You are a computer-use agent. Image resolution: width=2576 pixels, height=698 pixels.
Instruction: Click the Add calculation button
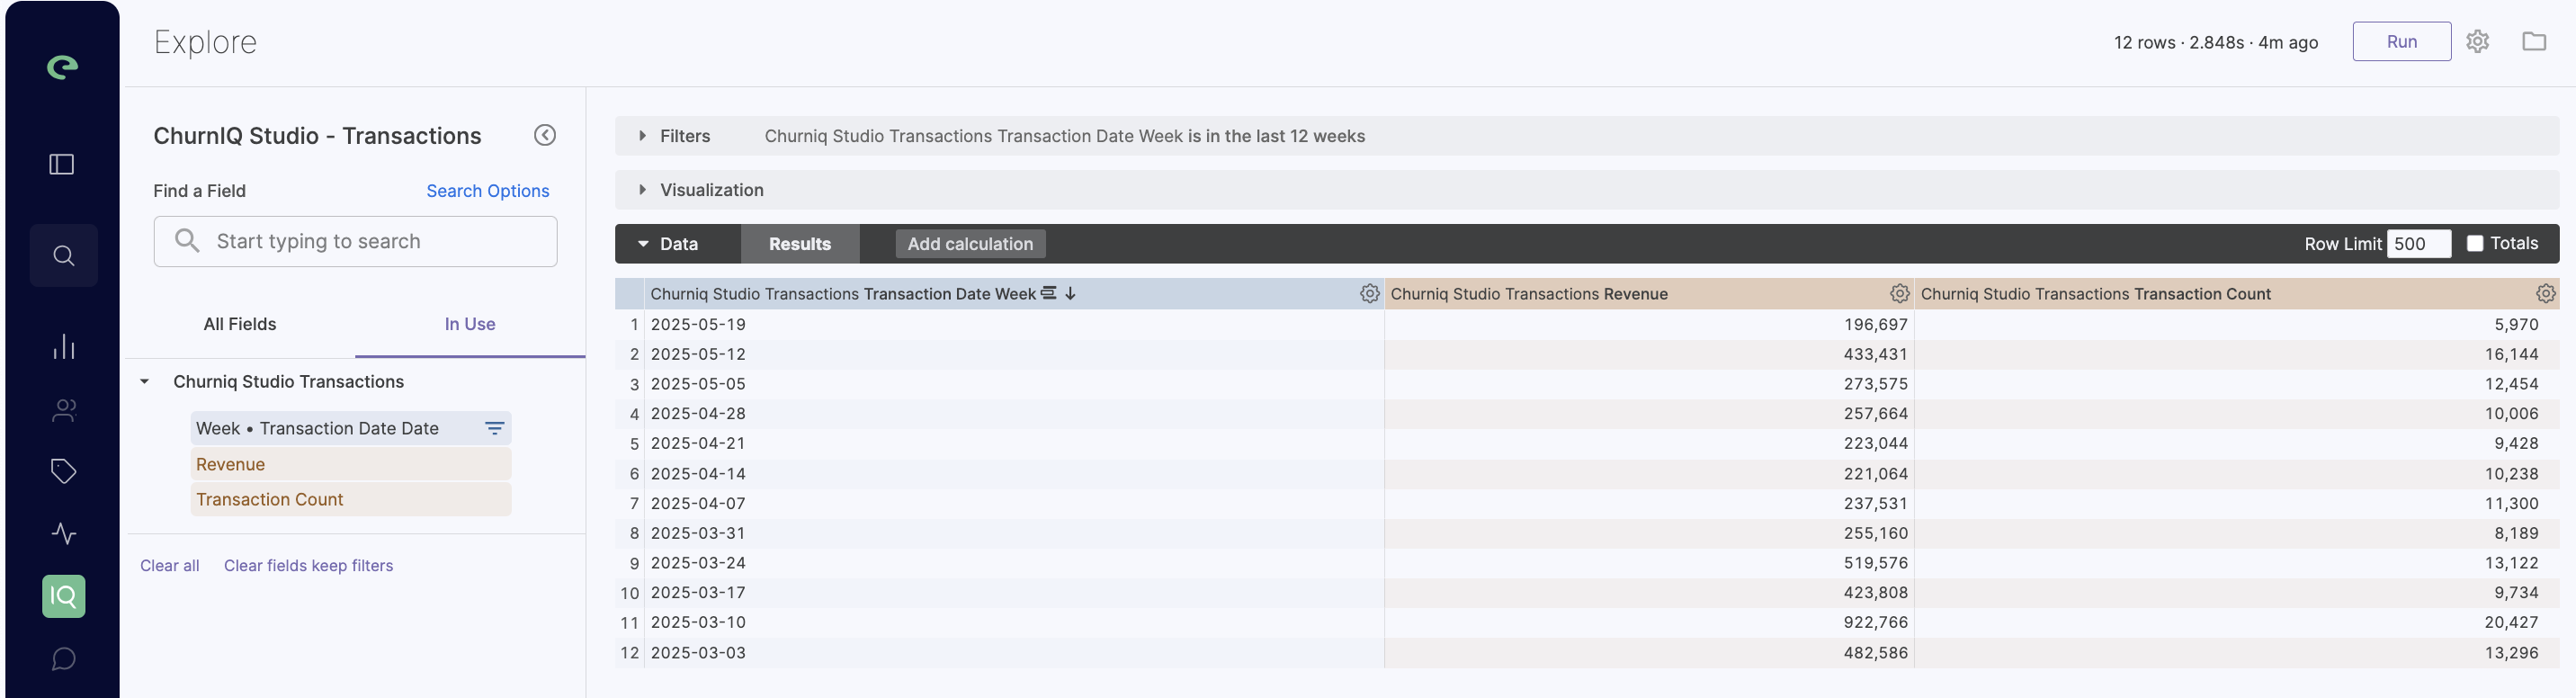(969, 244)
